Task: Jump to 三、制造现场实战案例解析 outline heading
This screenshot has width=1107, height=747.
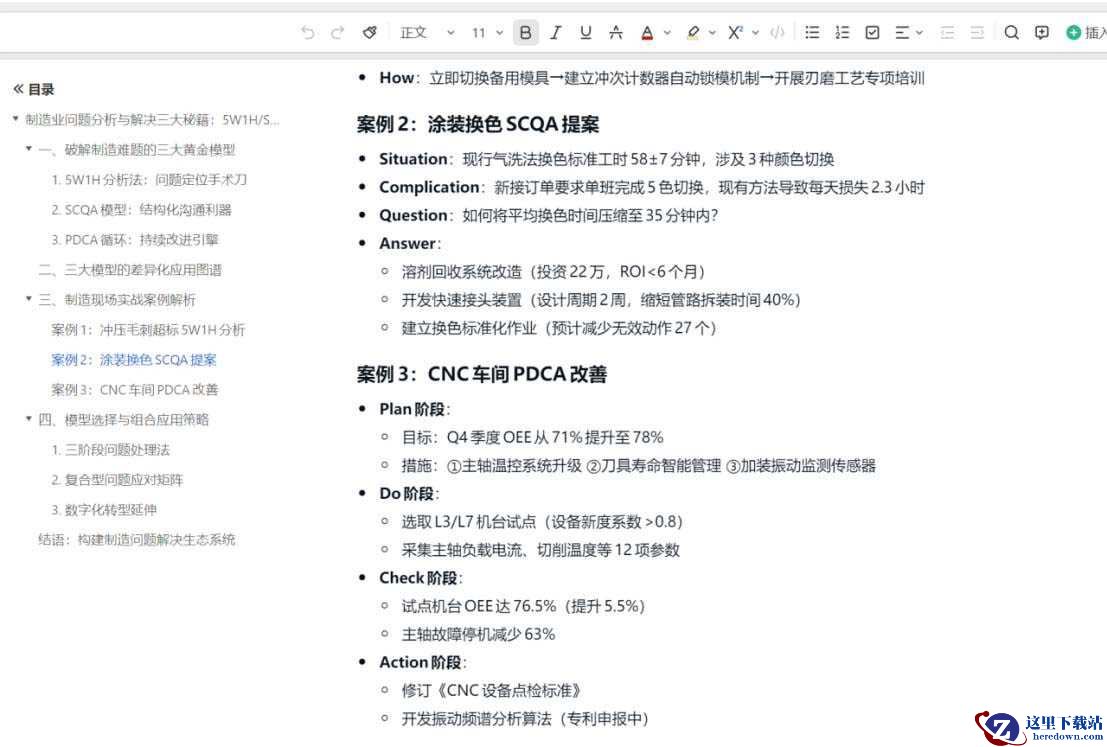Action: click(x=117, y=299)
